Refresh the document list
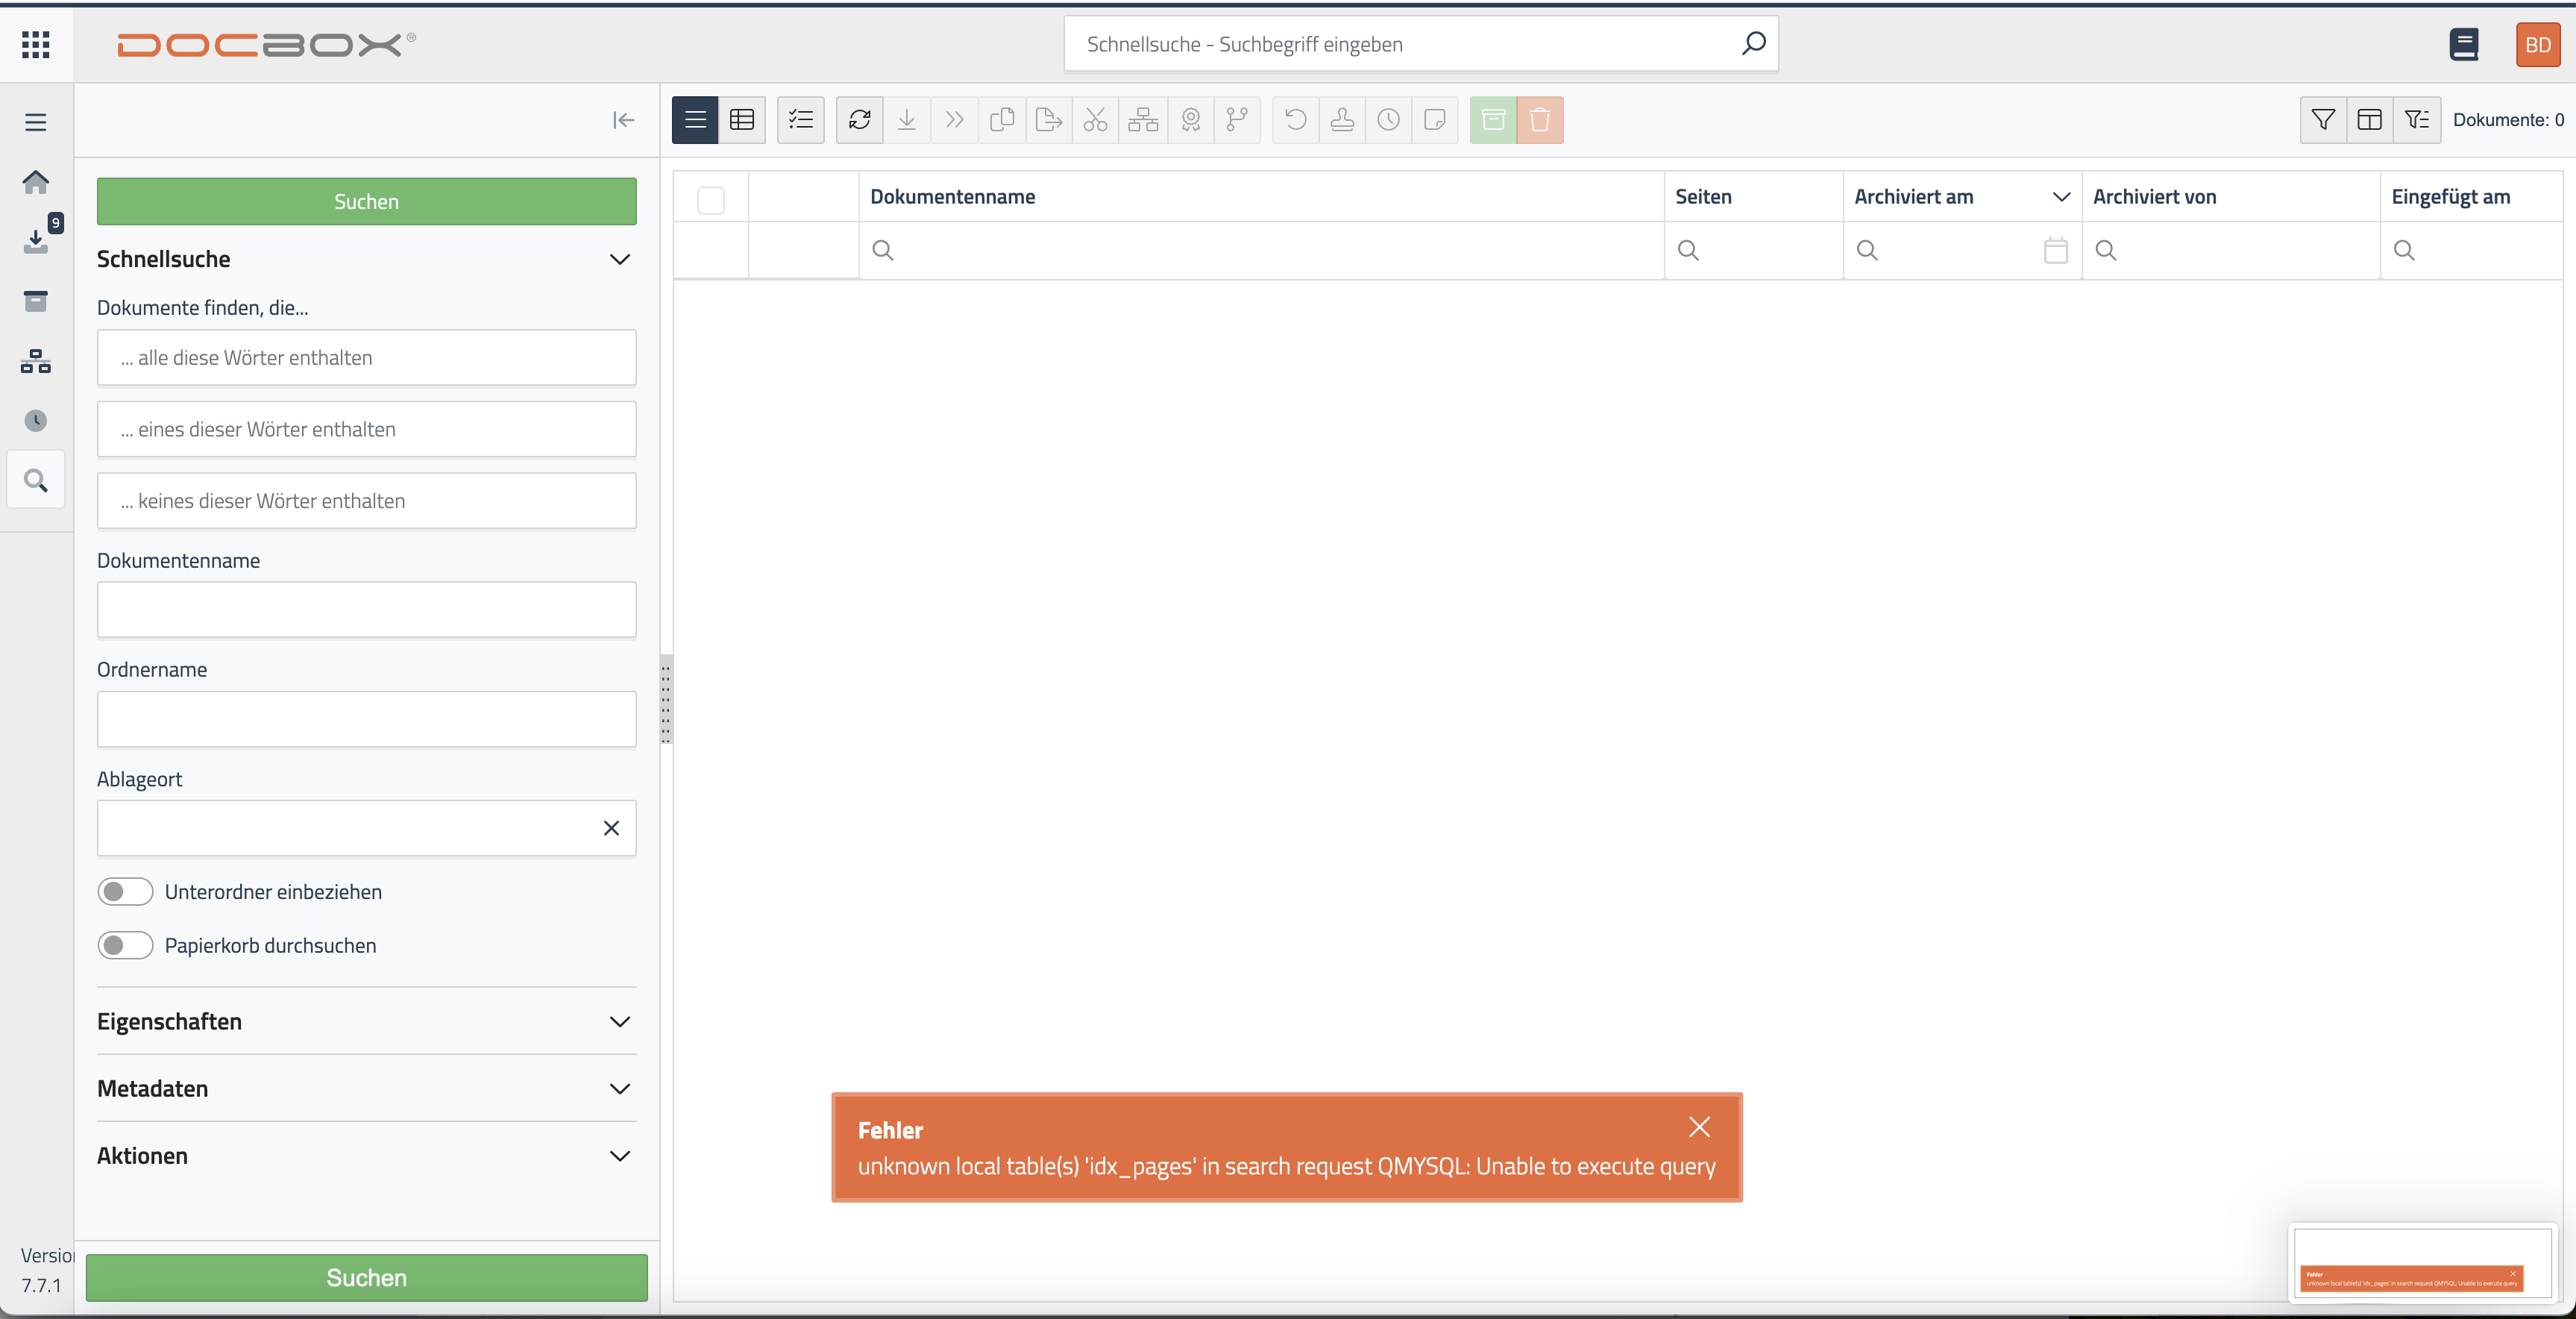Viewport: 2576px width, 1319px height. 860,120
